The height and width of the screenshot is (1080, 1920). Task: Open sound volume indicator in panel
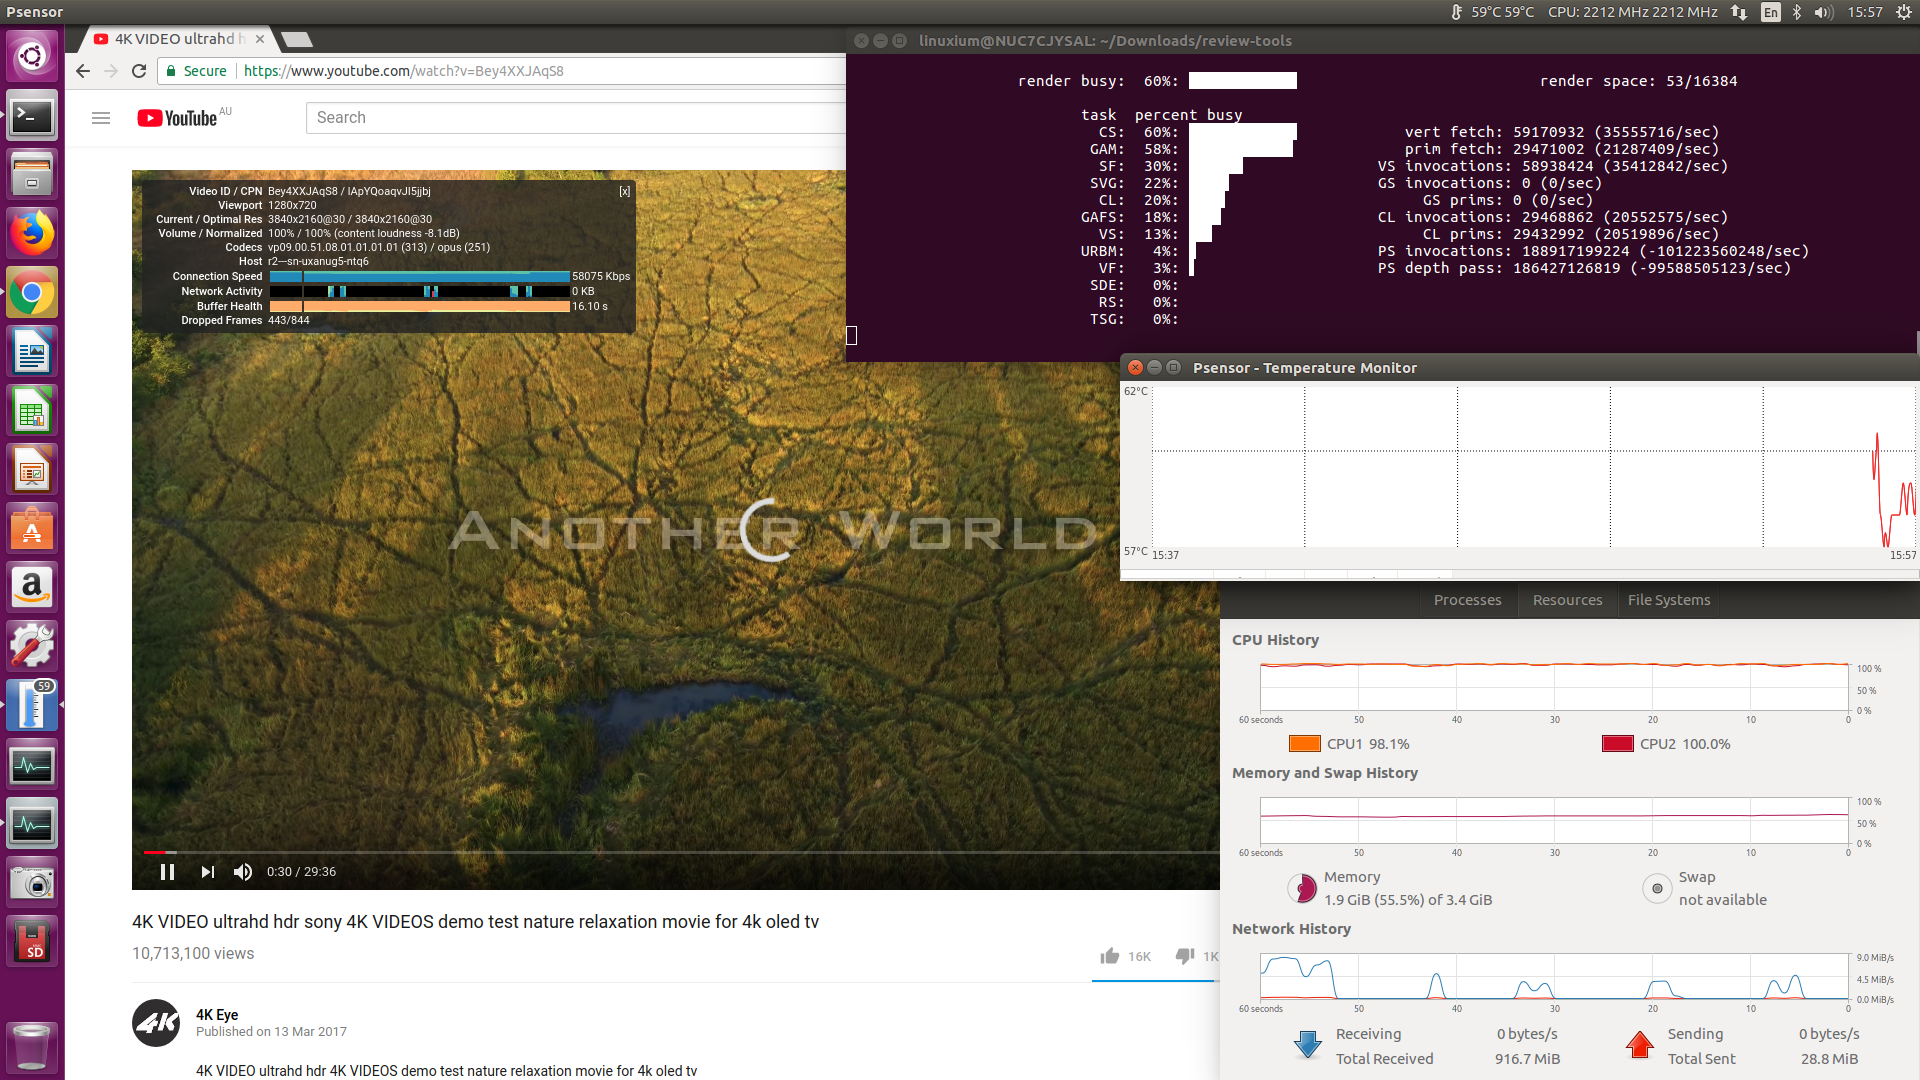[x=1824, y=12]
